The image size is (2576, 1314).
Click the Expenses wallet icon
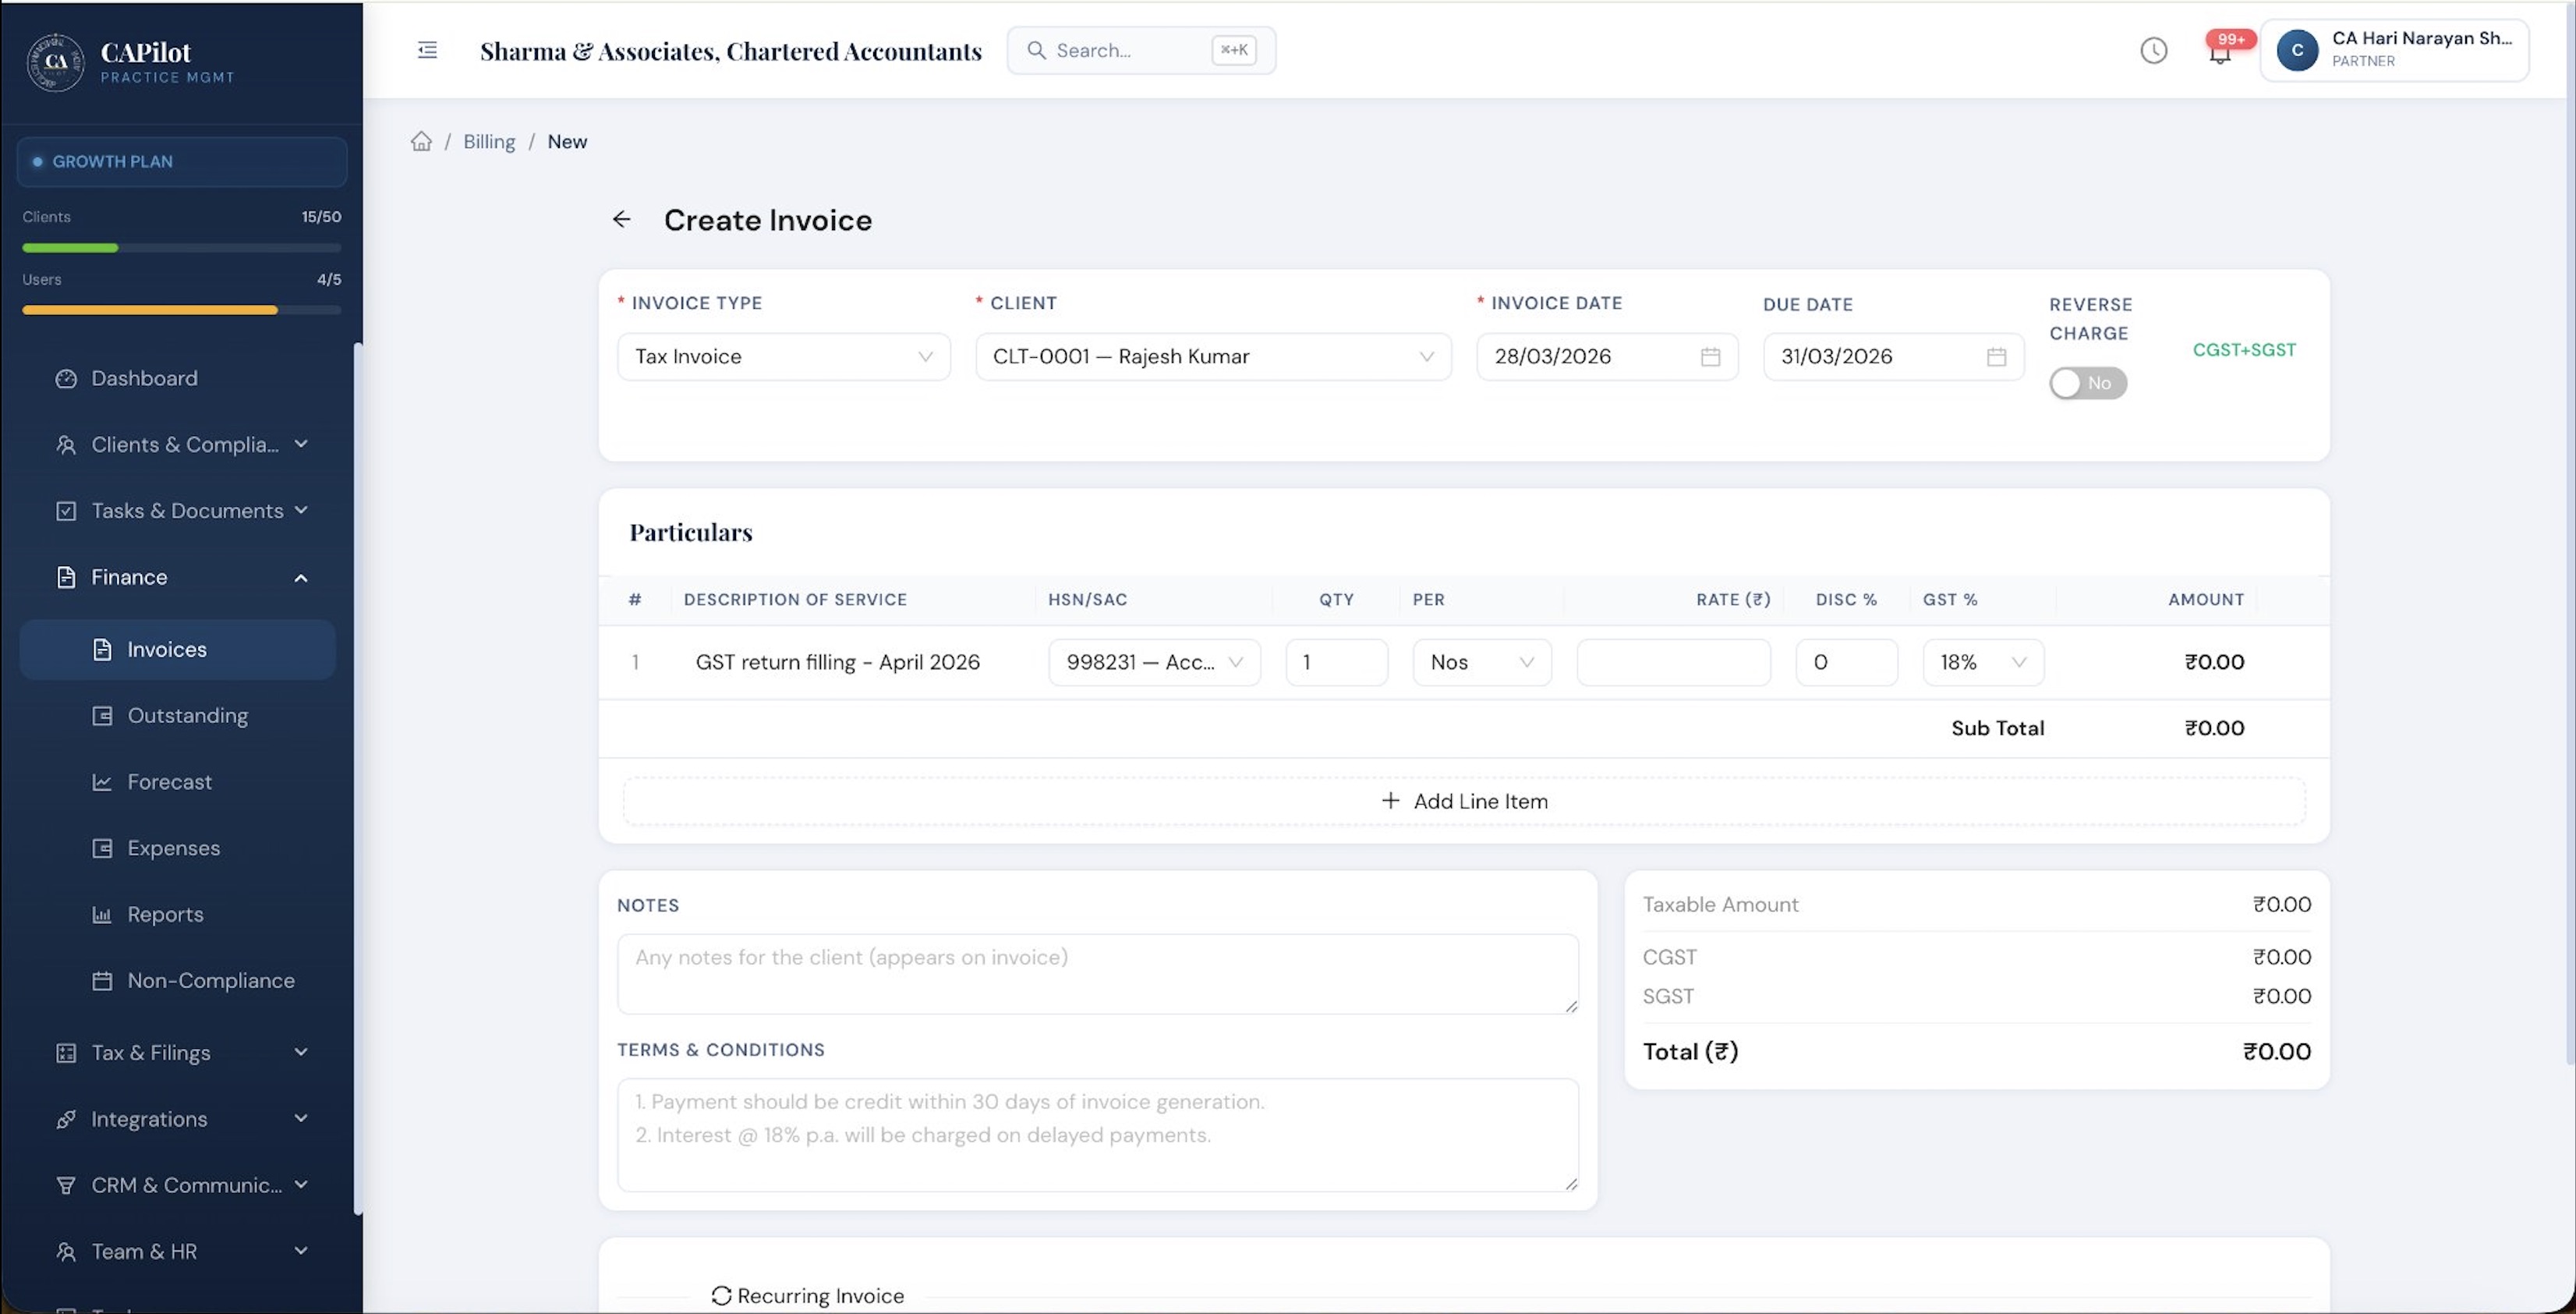102,848
